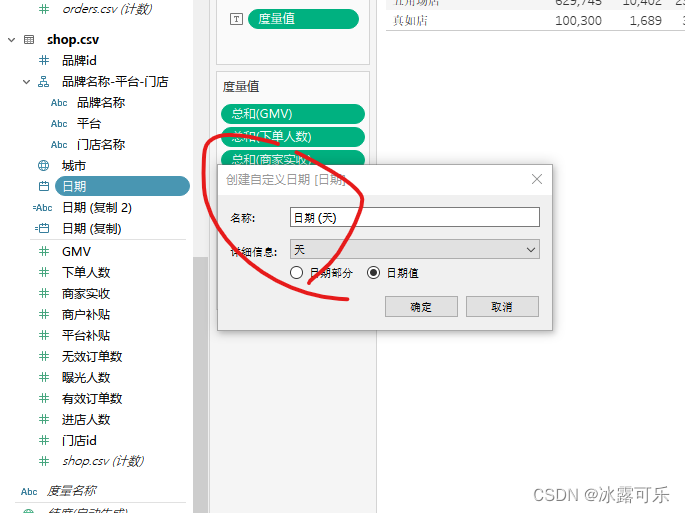This screenshot has width=685, height=513.
Task: Click the =Abc icon beside 日期 (复制 2)
Action: click(x=42, y=208)
